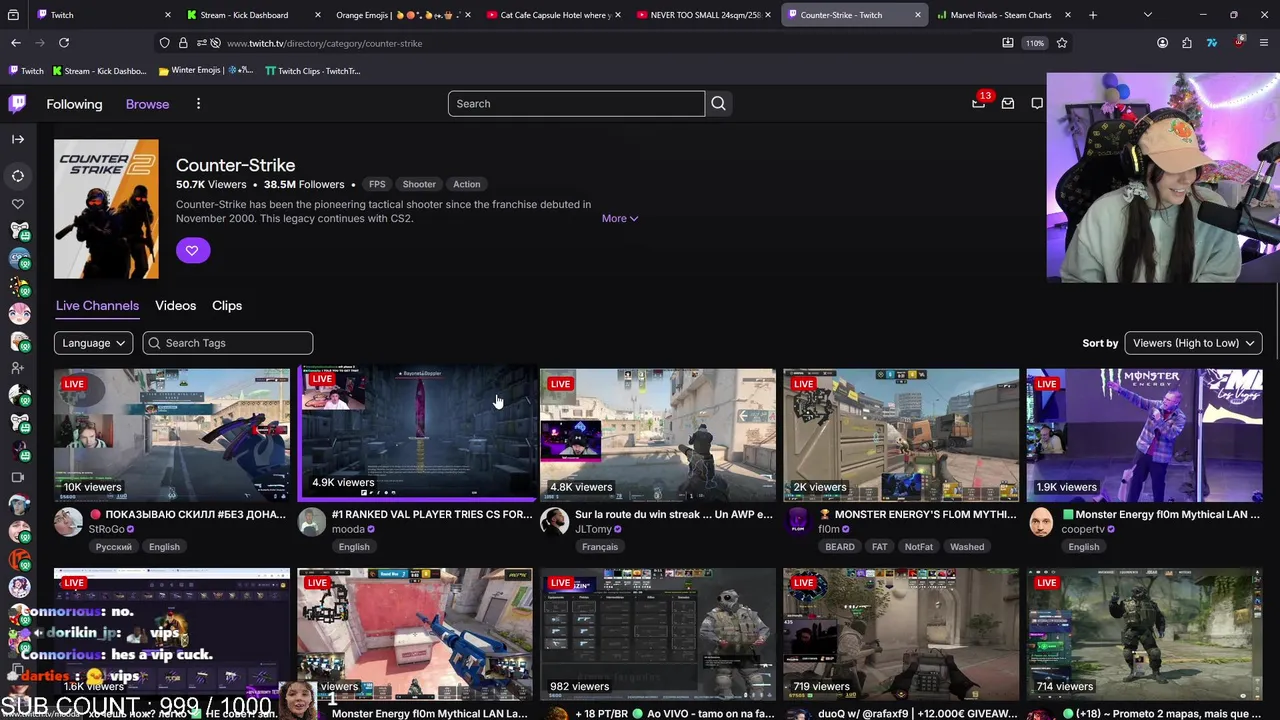Open the Twitch Clips bookmark
Viewport: 1280px width, 720px height.
[x=312, y=71]
